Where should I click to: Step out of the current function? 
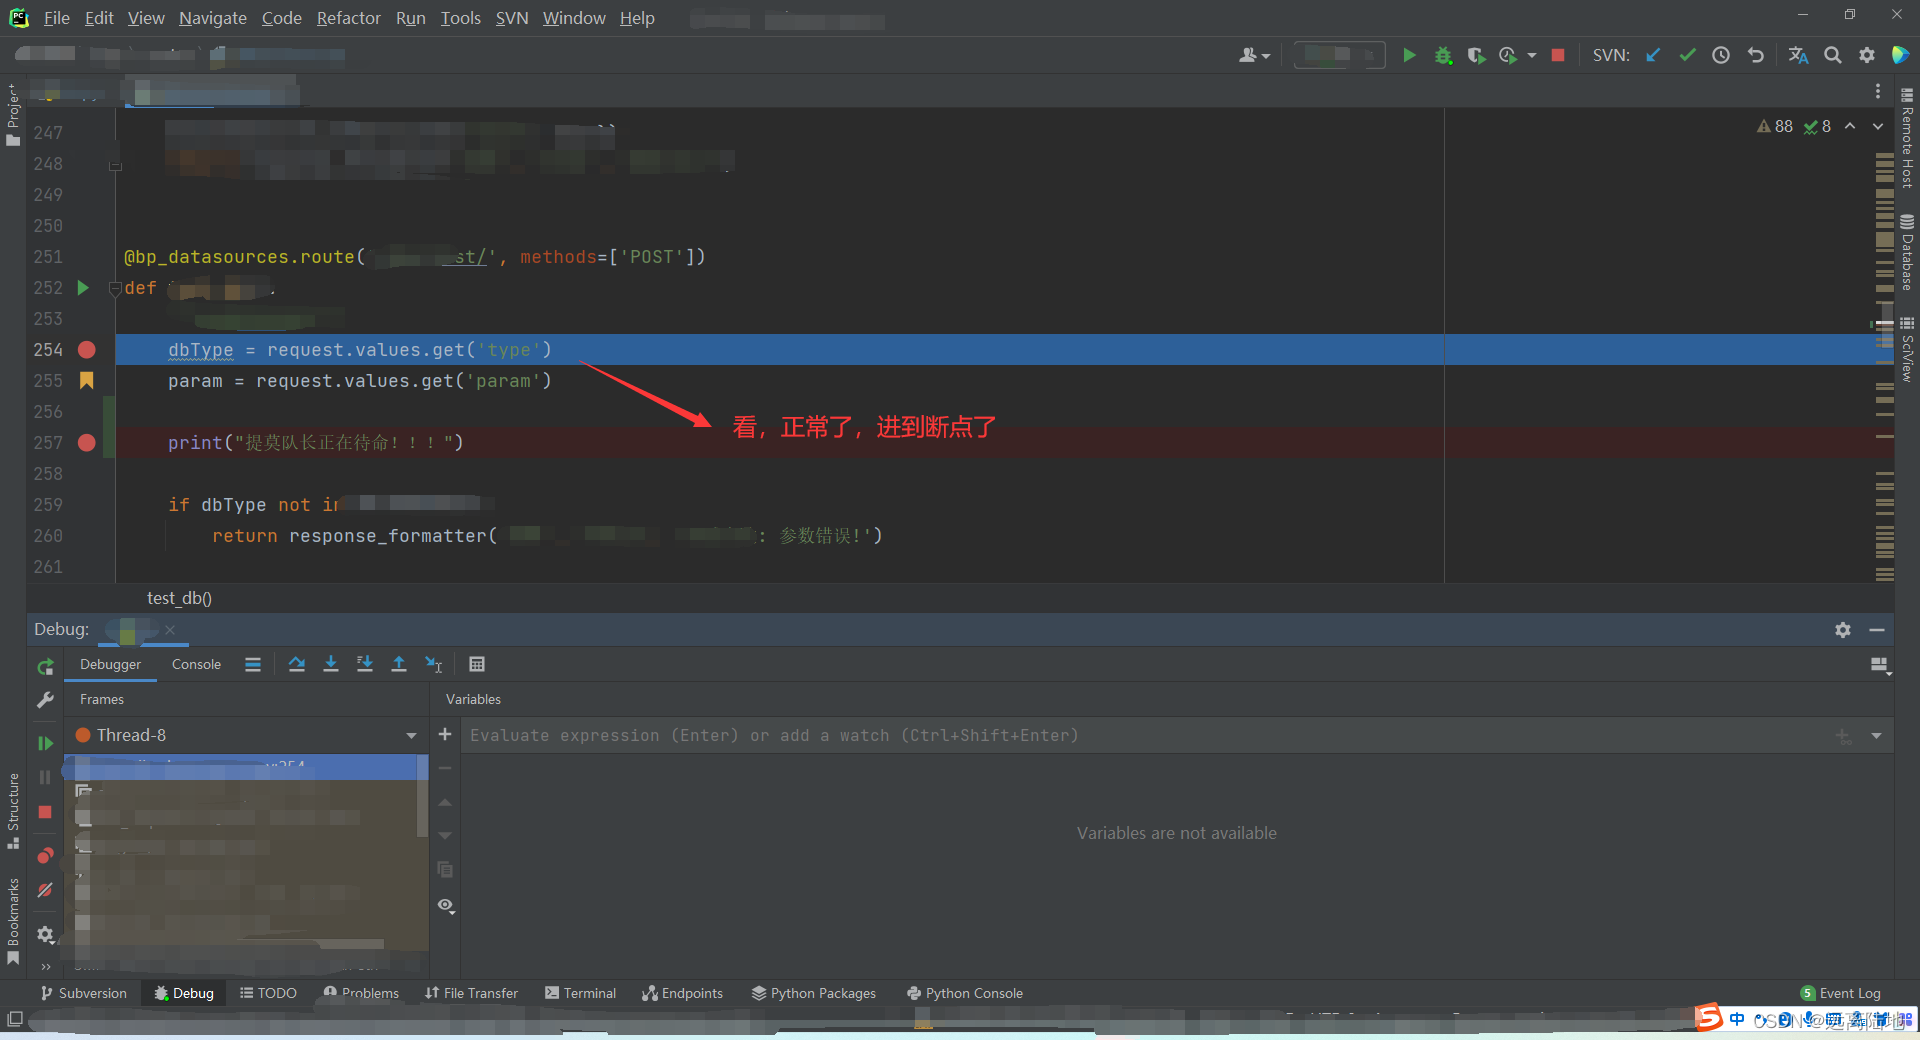click(399, 664)
